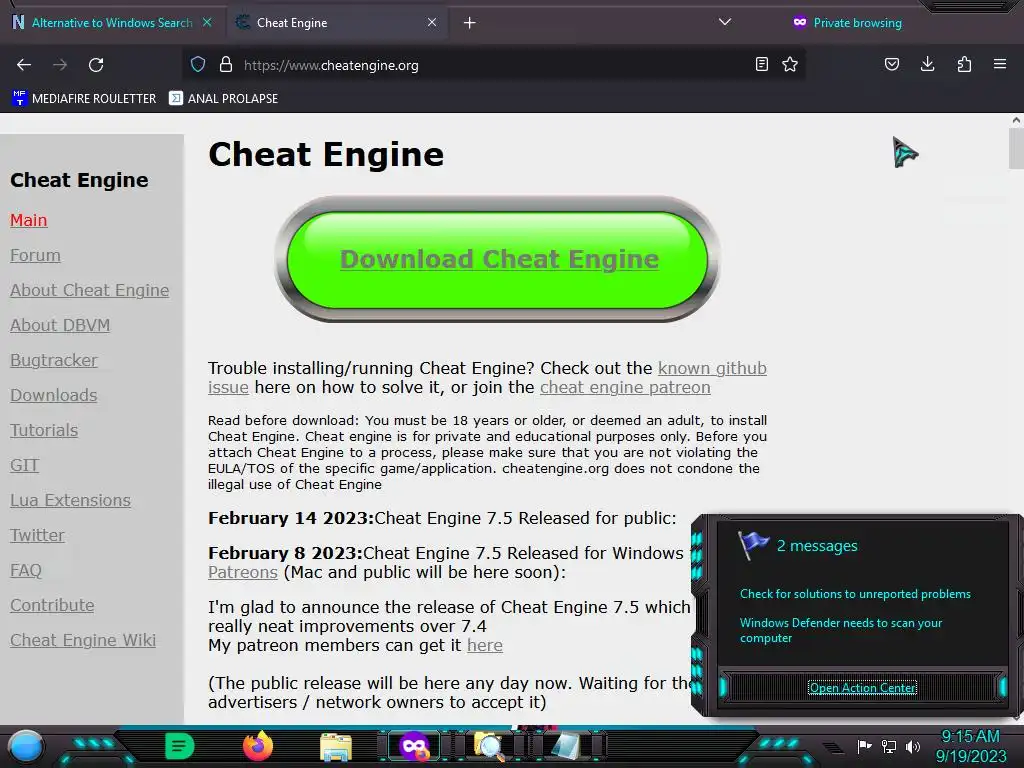Click the Download Cheat Engine button
Viewport: 1024px width, 768px height.
coord(498,259)
